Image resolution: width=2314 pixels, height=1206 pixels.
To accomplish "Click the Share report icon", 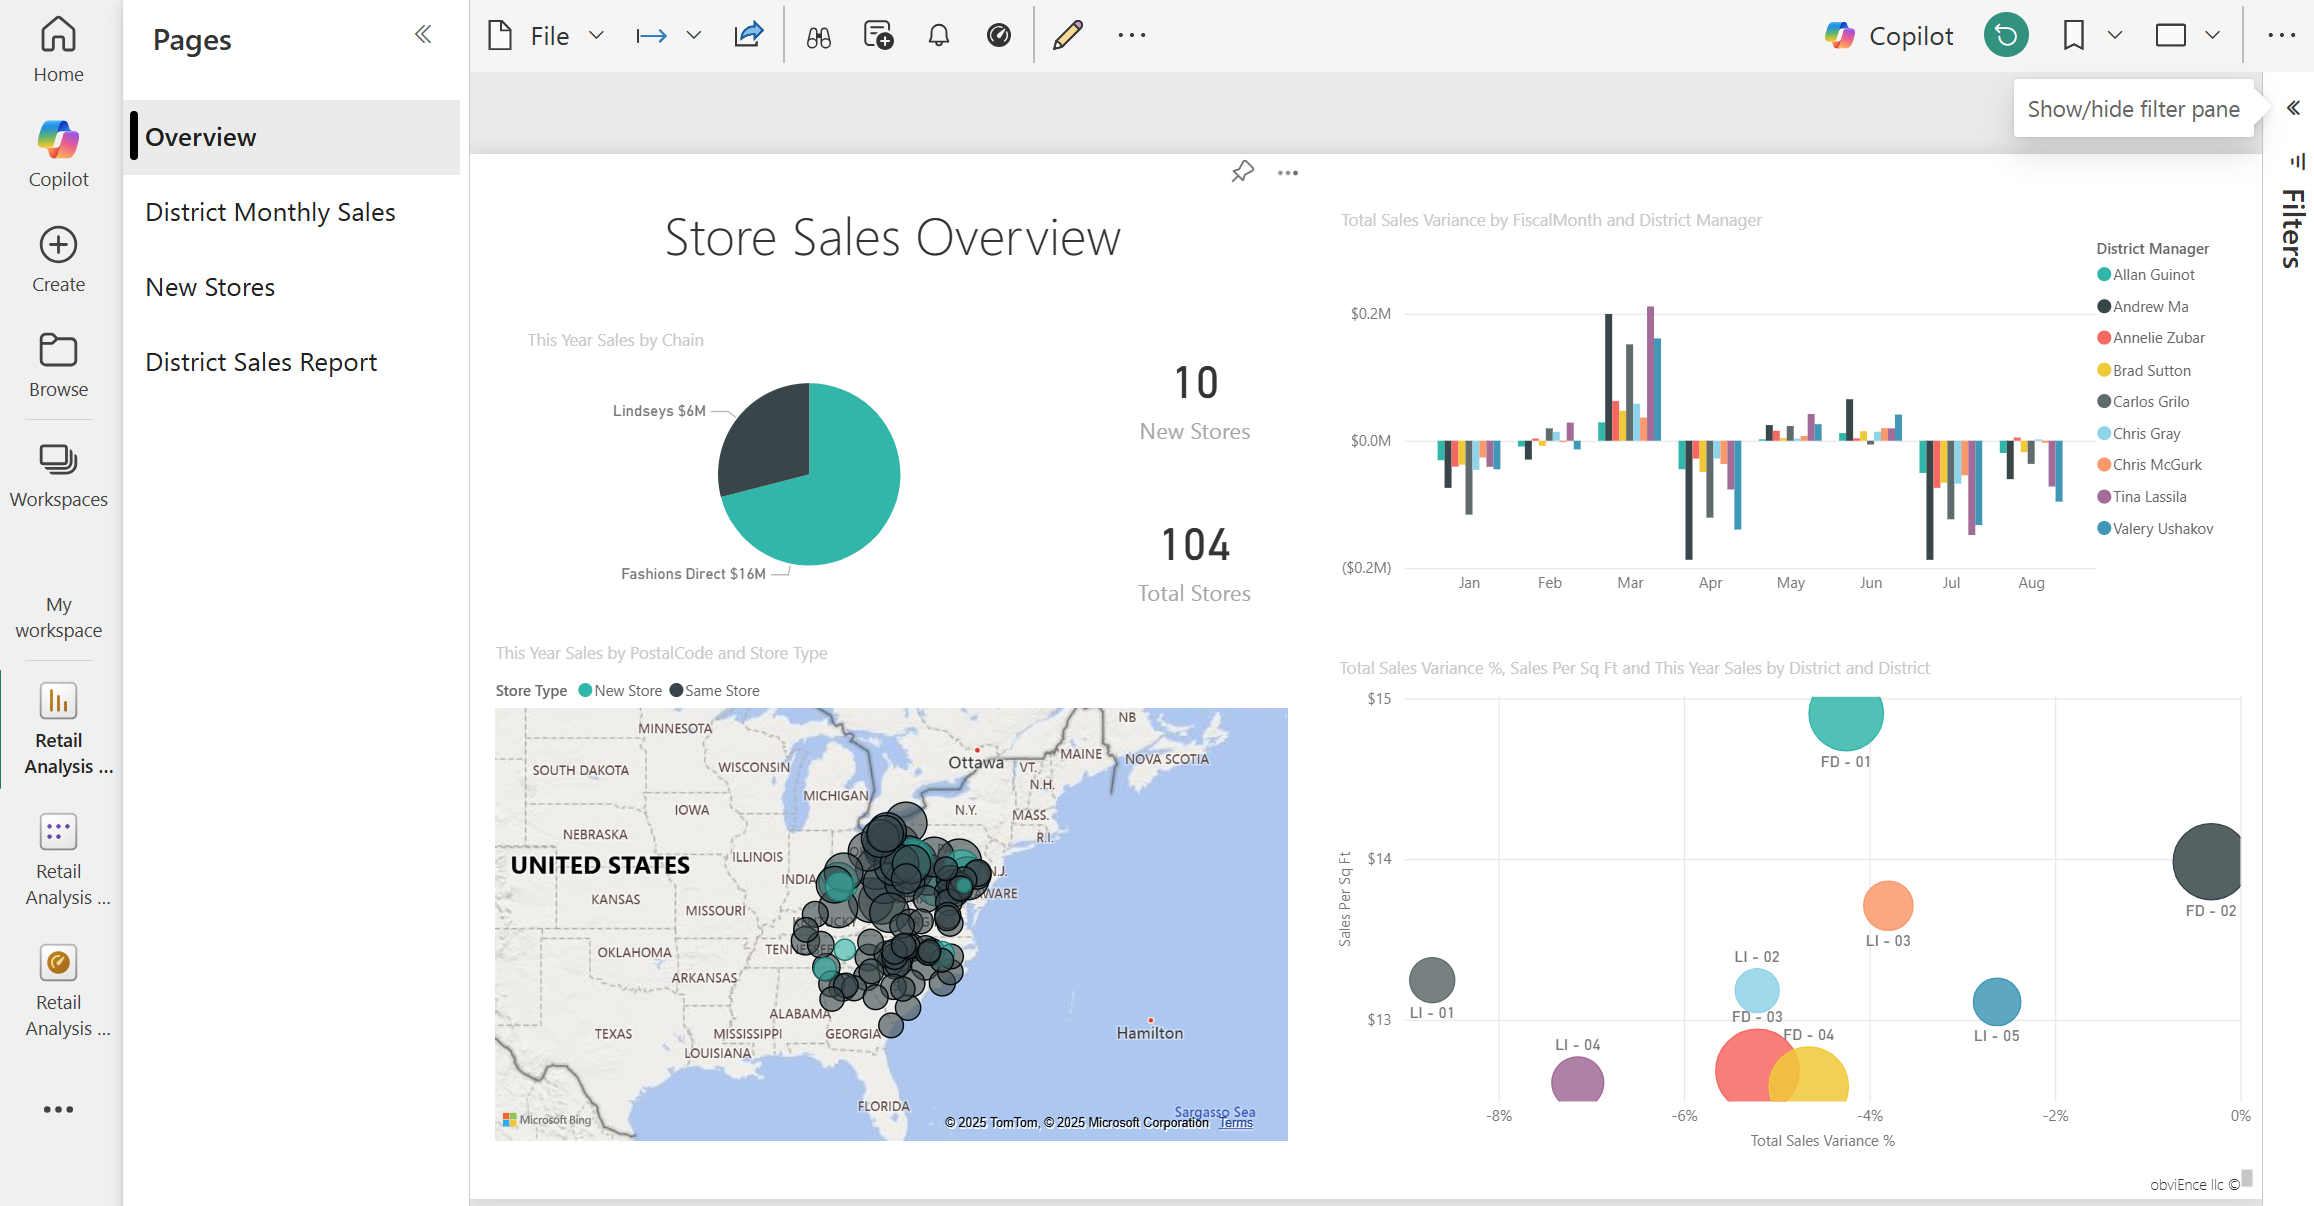I will pyautogui.click(x=748, y=36).
